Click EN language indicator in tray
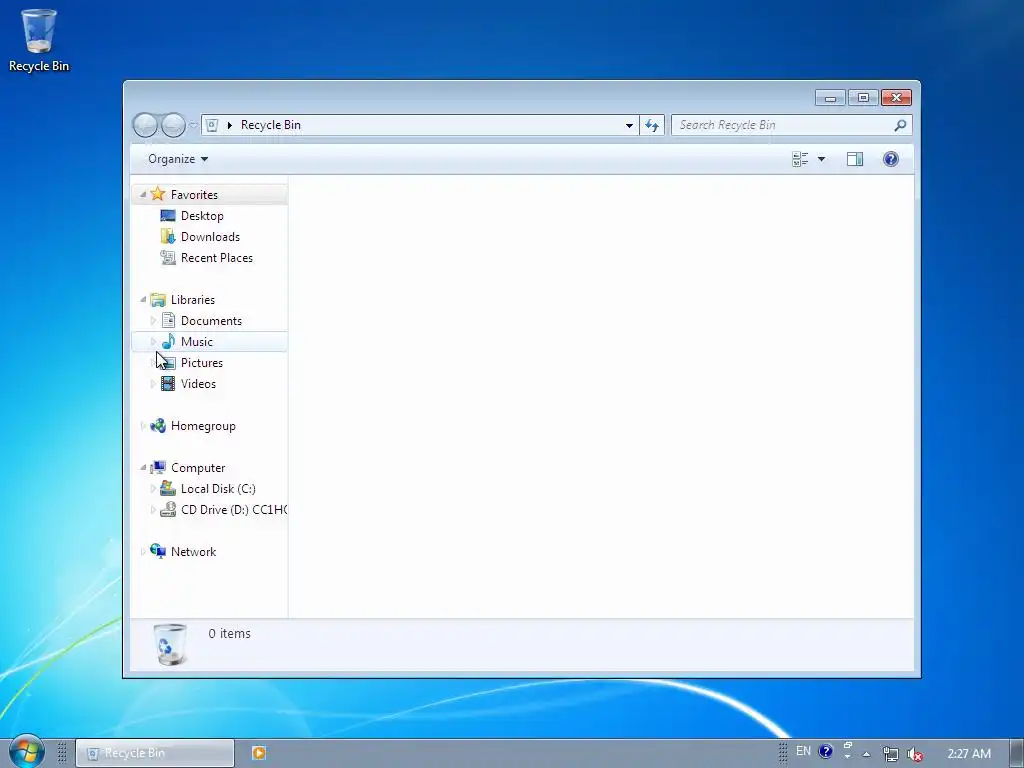Image resolution: width=1024 pixels, height=768 pixels. coord(803,751)
